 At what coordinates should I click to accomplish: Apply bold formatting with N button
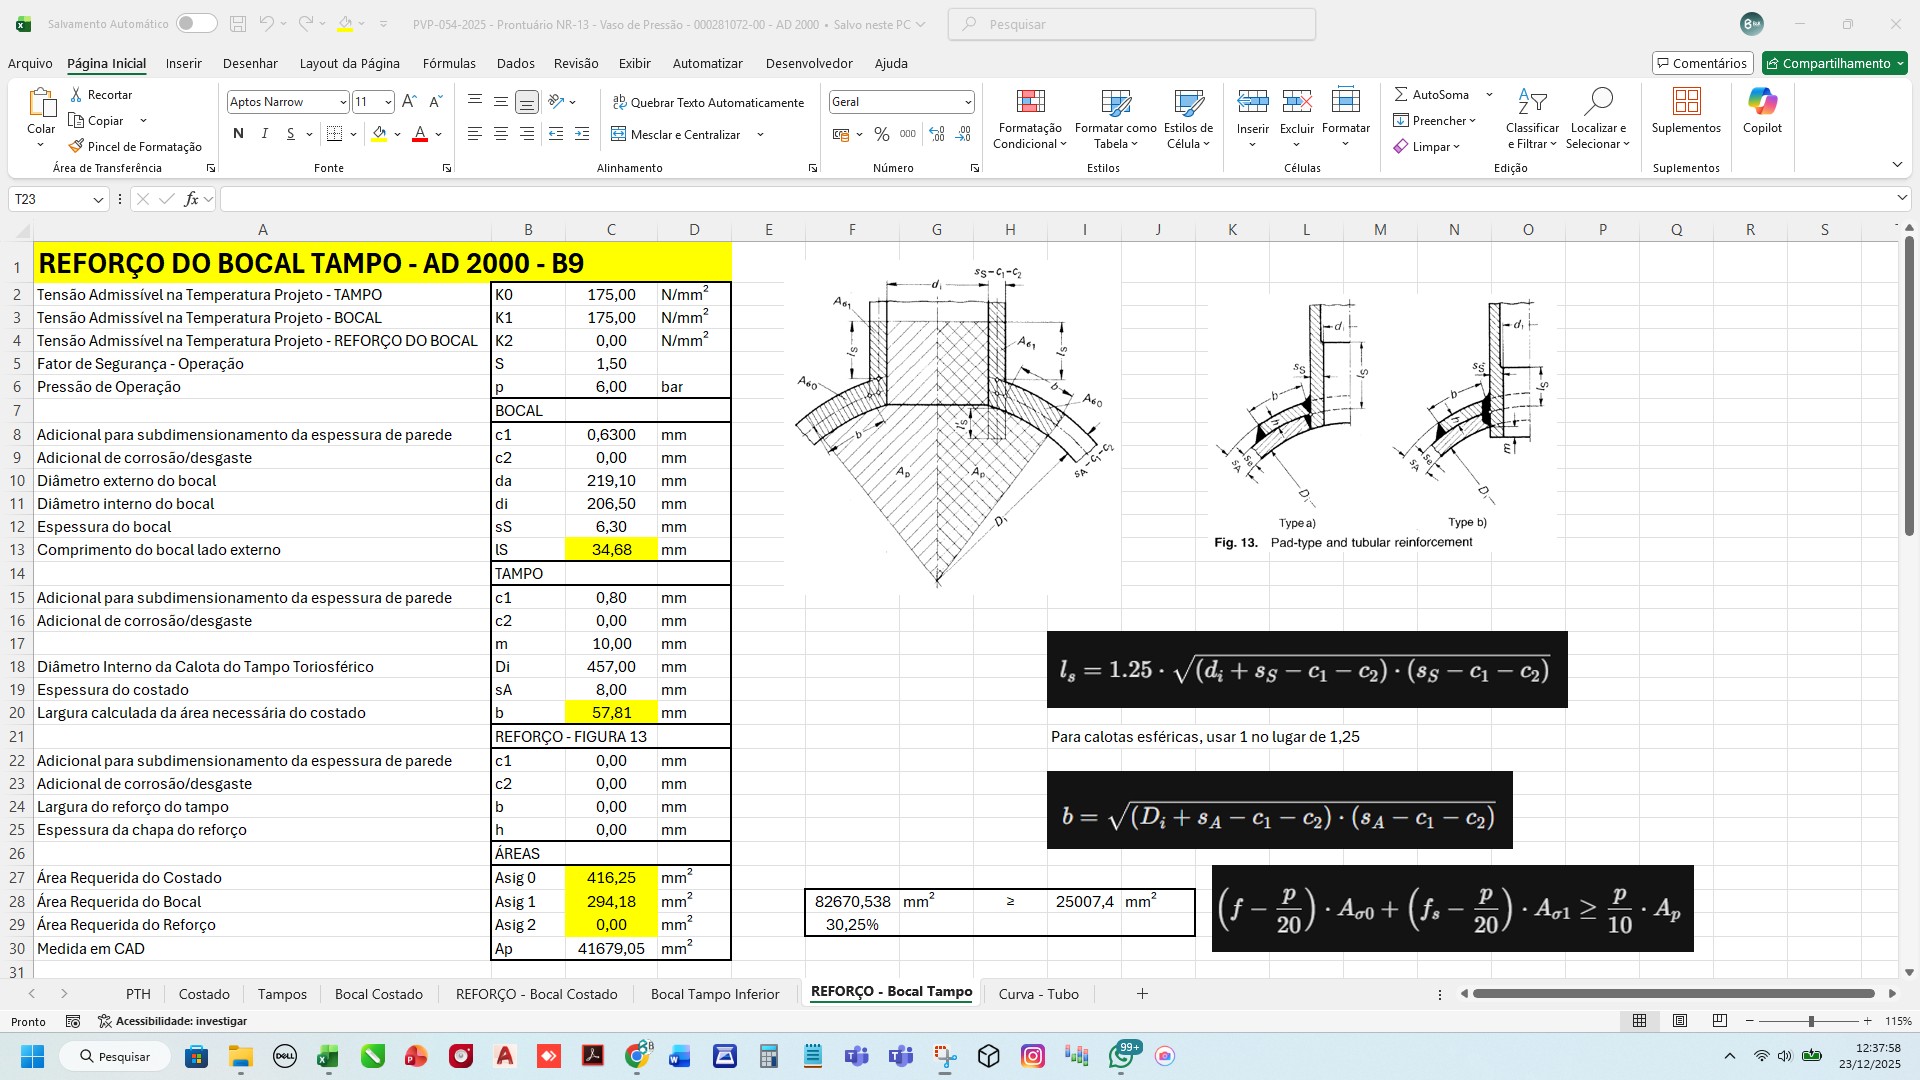pyautogui.click(x=238, y=134)
